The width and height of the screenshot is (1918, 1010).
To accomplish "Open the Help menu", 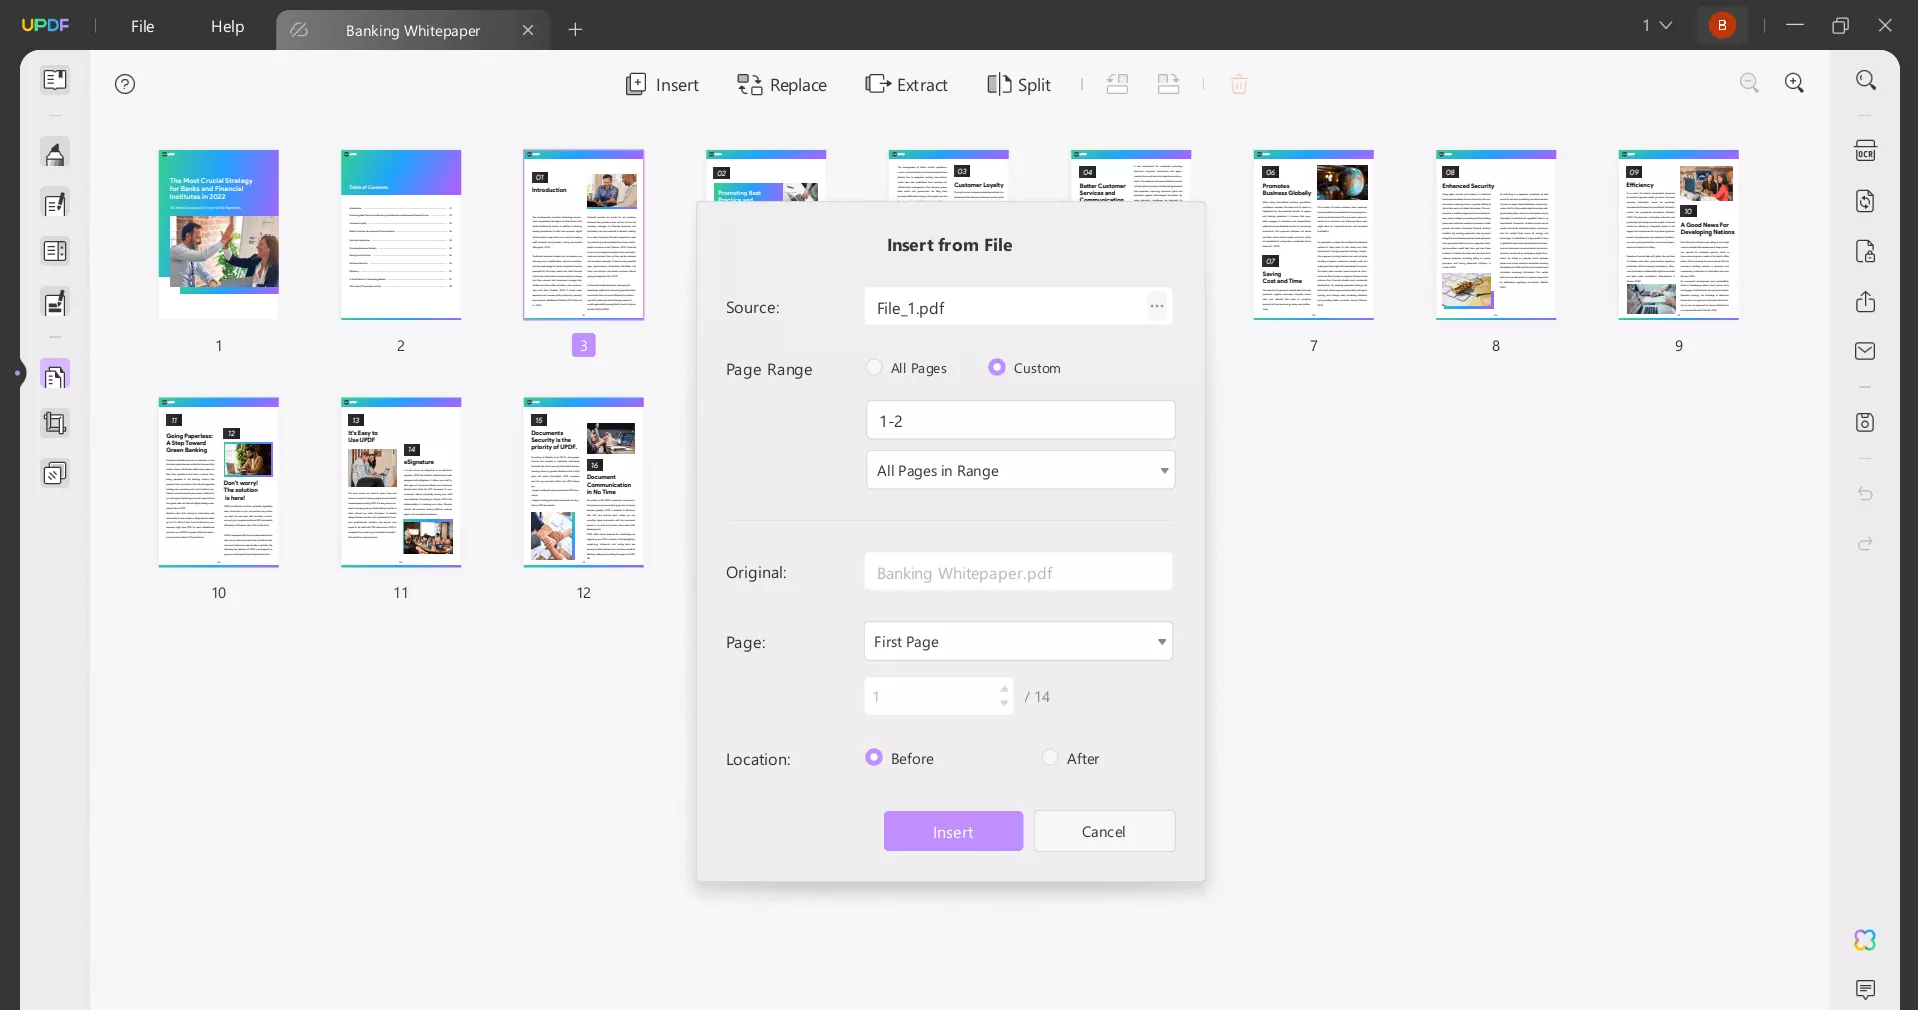I will point(227,27).
